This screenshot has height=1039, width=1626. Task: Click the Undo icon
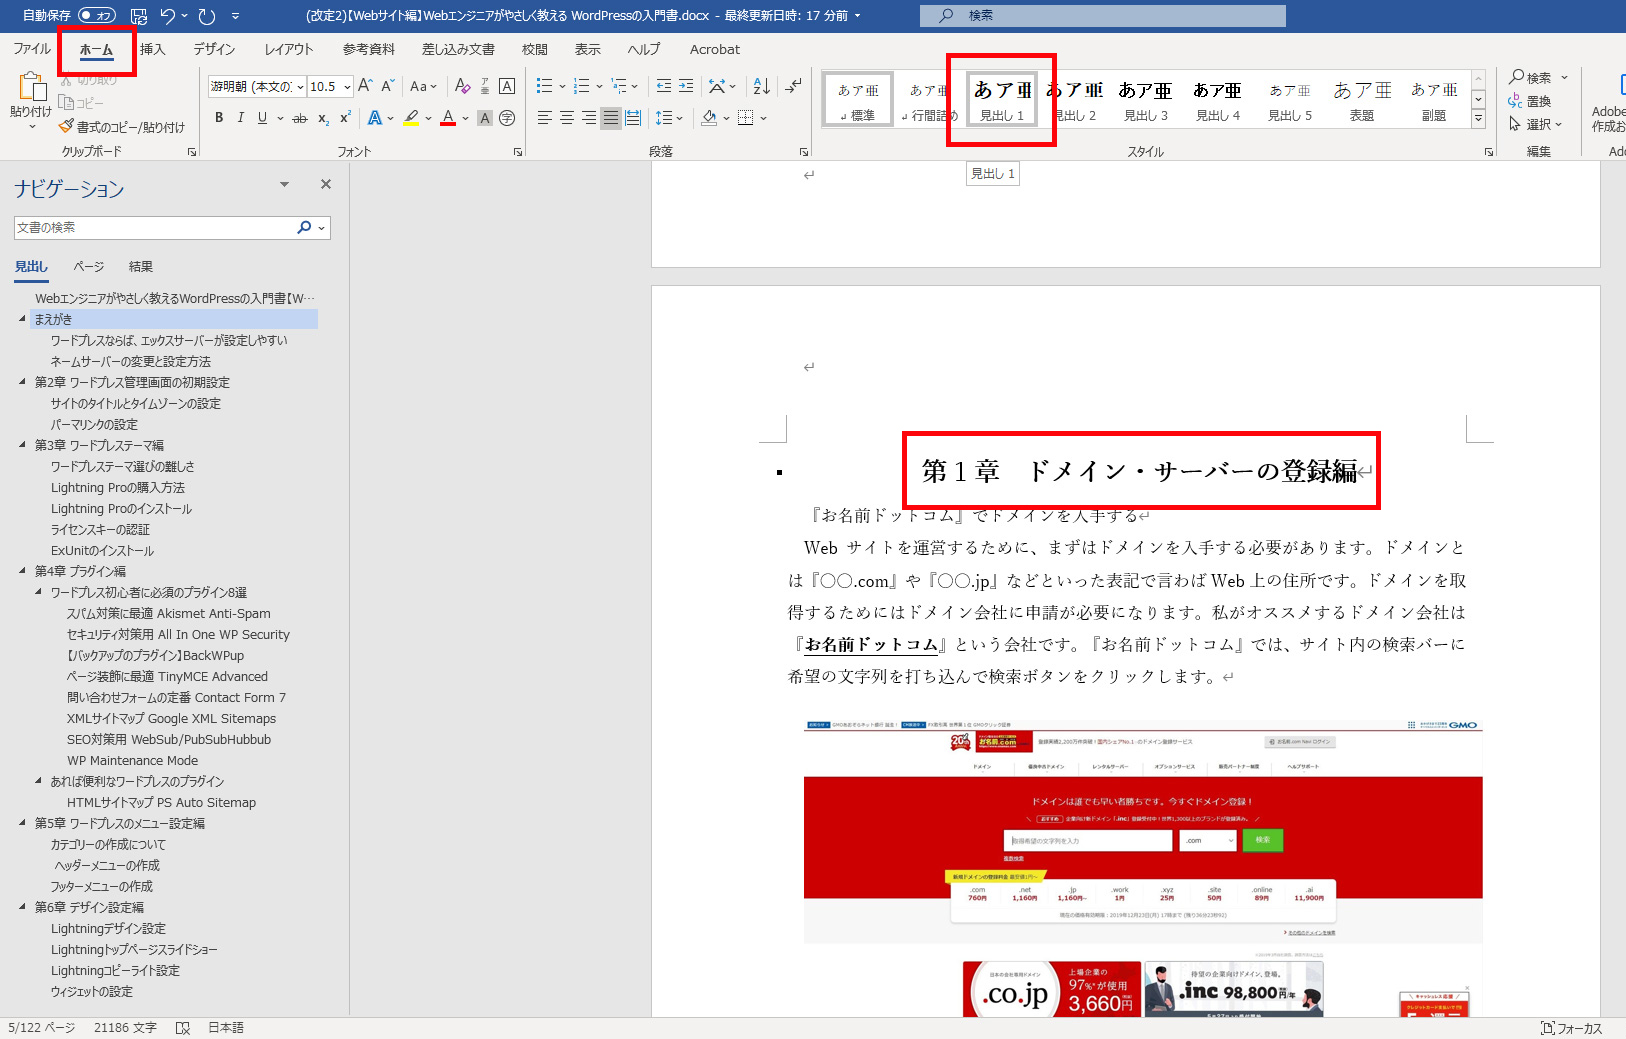point(168,15)
